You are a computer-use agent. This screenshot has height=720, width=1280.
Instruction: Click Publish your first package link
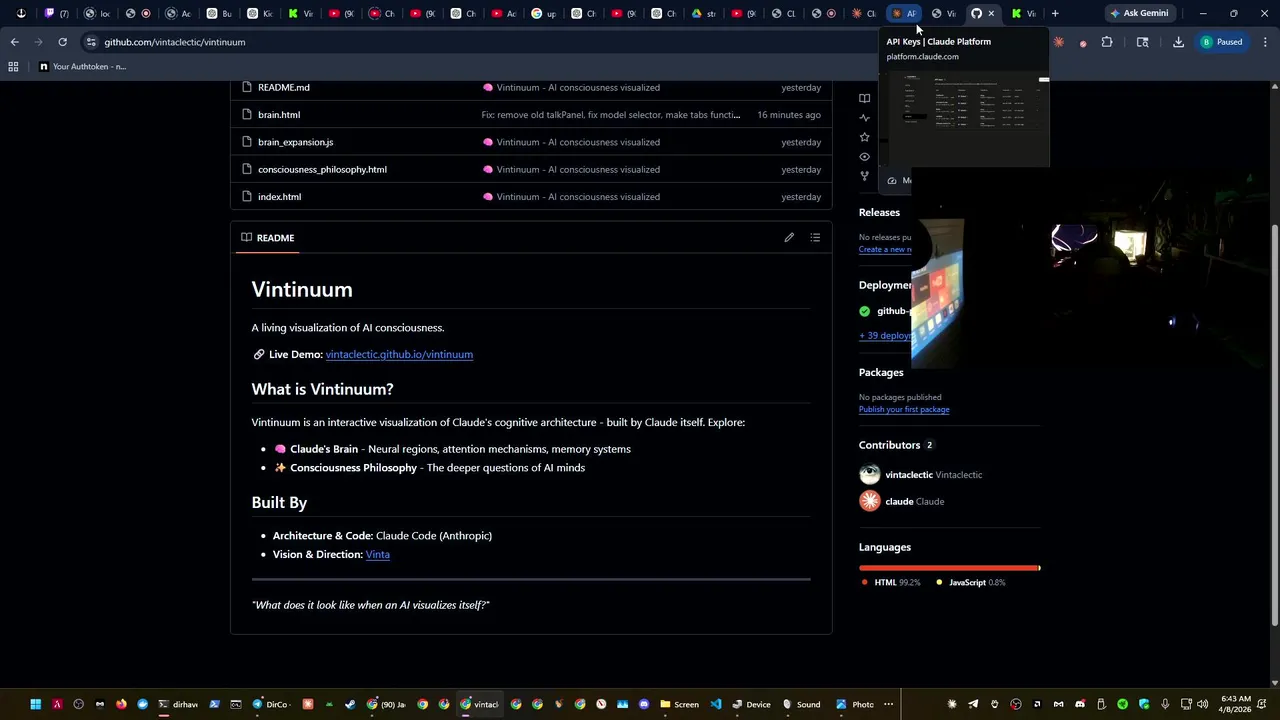[x=904, y=409]
